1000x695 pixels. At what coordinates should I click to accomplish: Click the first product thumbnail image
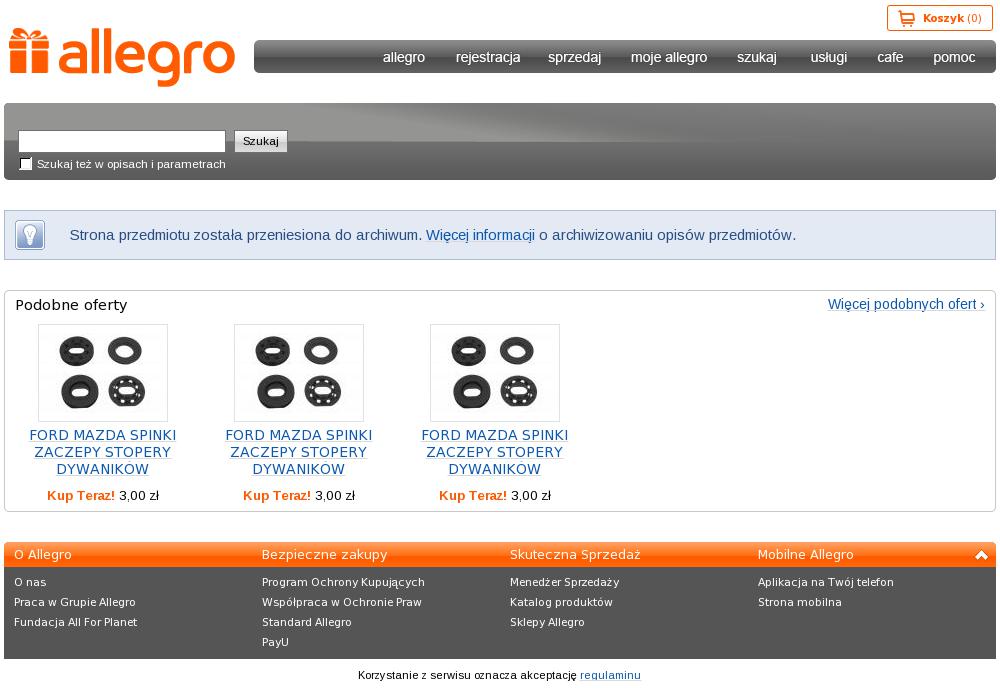click(103, 373)
